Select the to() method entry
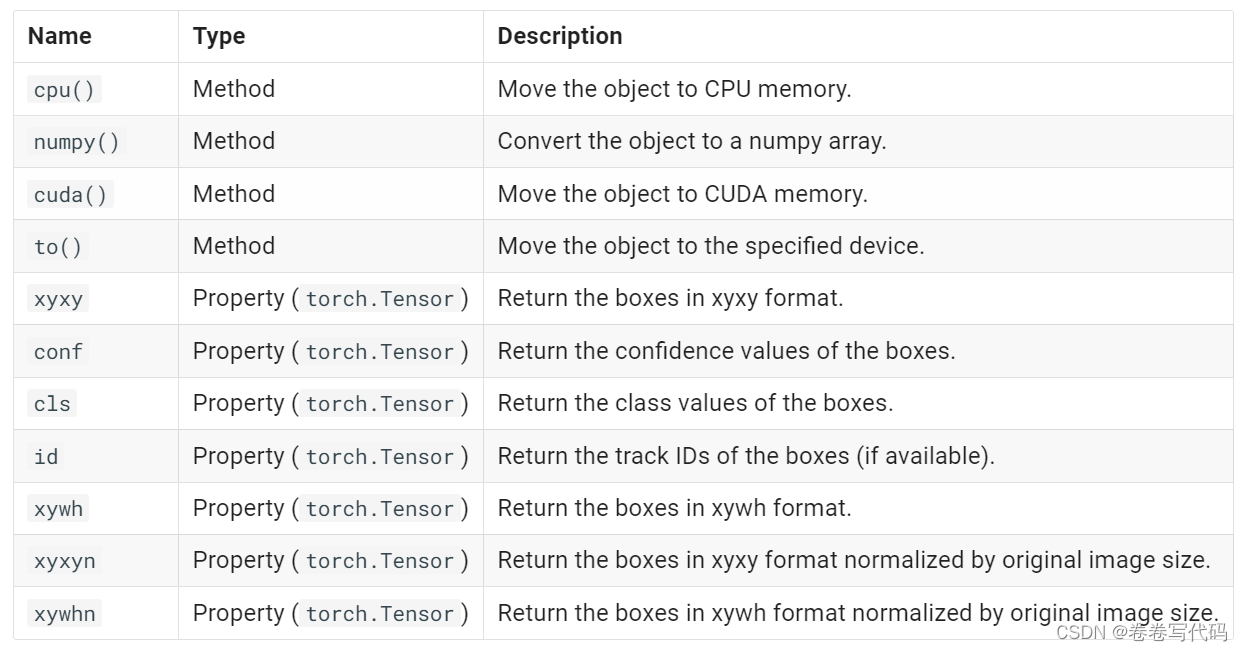 [58, 247]
